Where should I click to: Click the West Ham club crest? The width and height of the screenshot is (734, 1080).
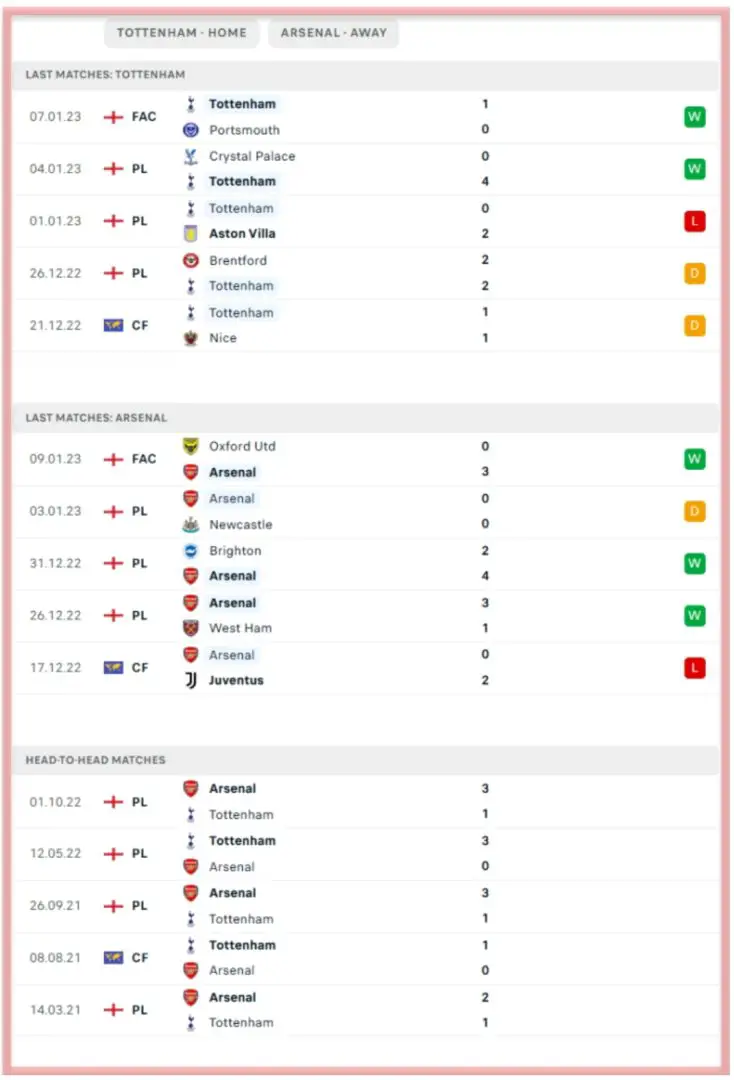tap(191, 628)
